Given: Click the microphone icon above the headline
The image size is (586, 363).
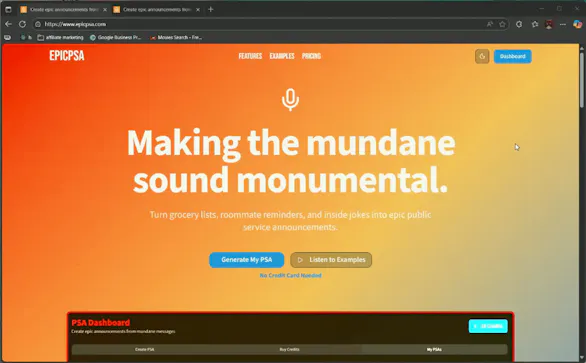Looking at the screenshot, I should 290,100.
